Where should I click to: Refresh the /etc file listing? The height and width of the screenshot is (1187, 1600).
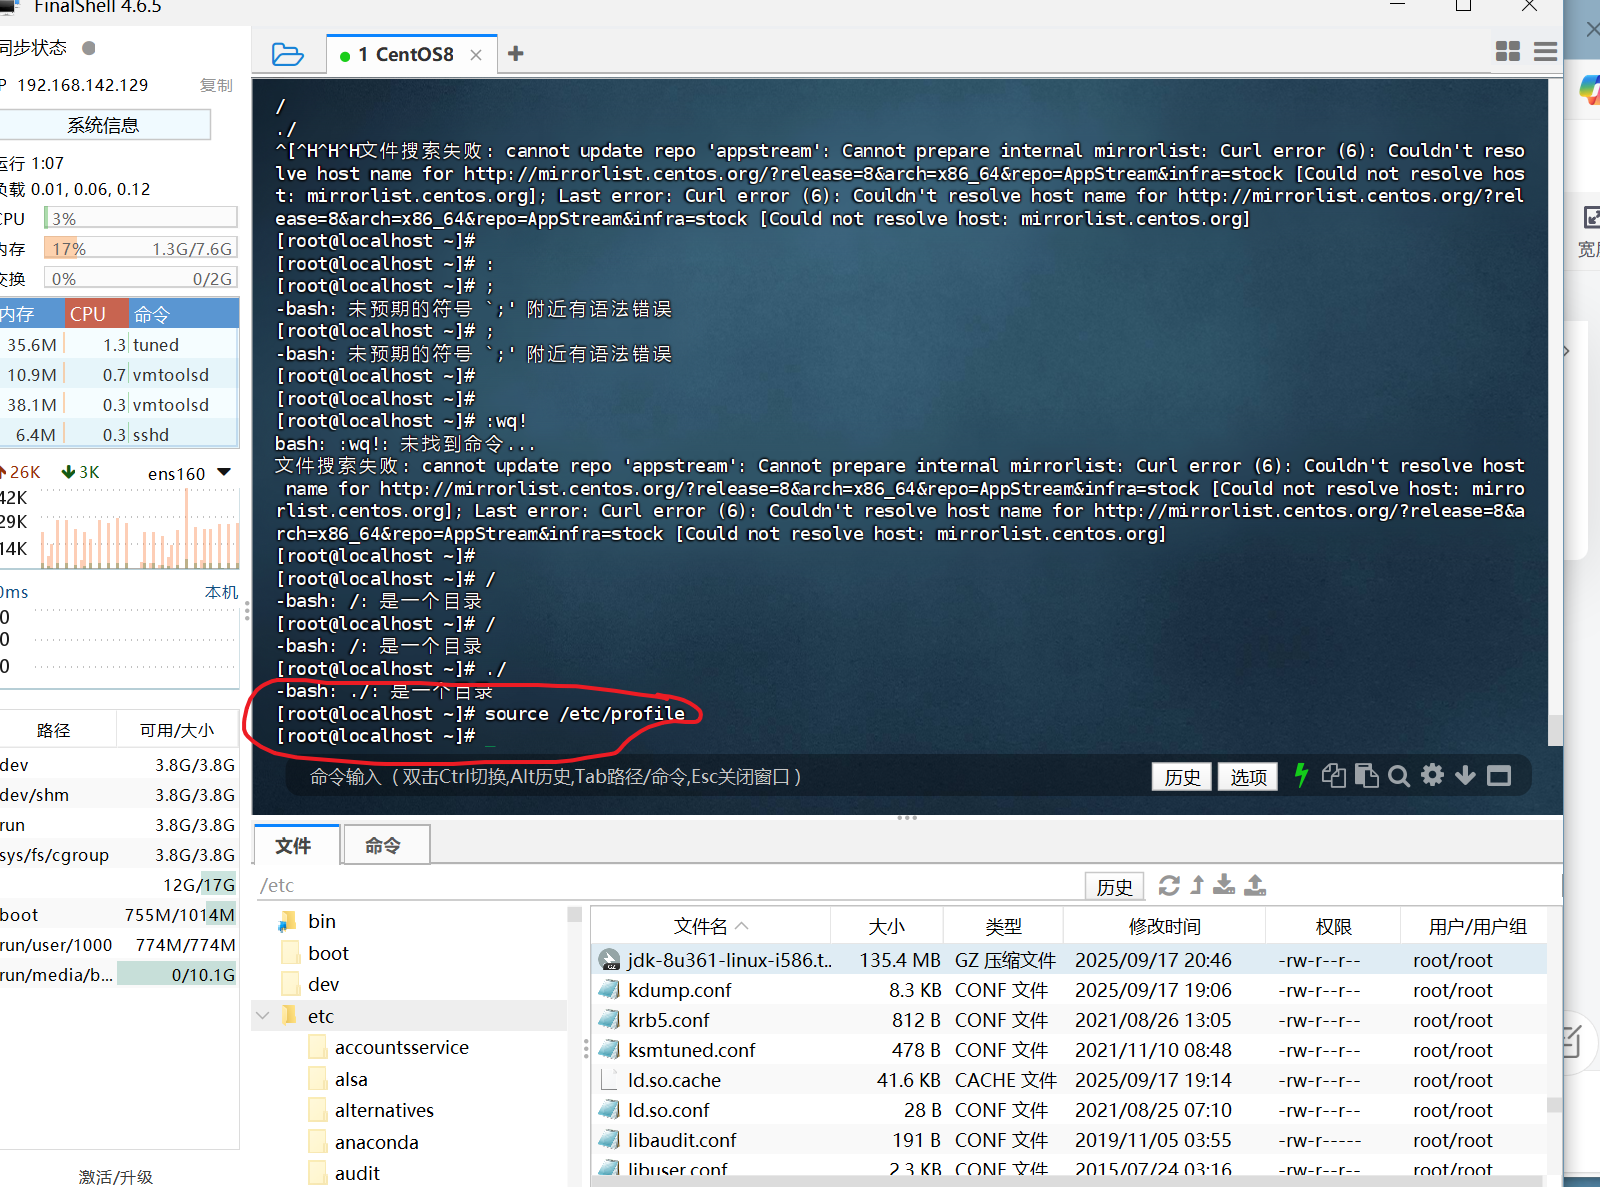[x=1169, y=885]
